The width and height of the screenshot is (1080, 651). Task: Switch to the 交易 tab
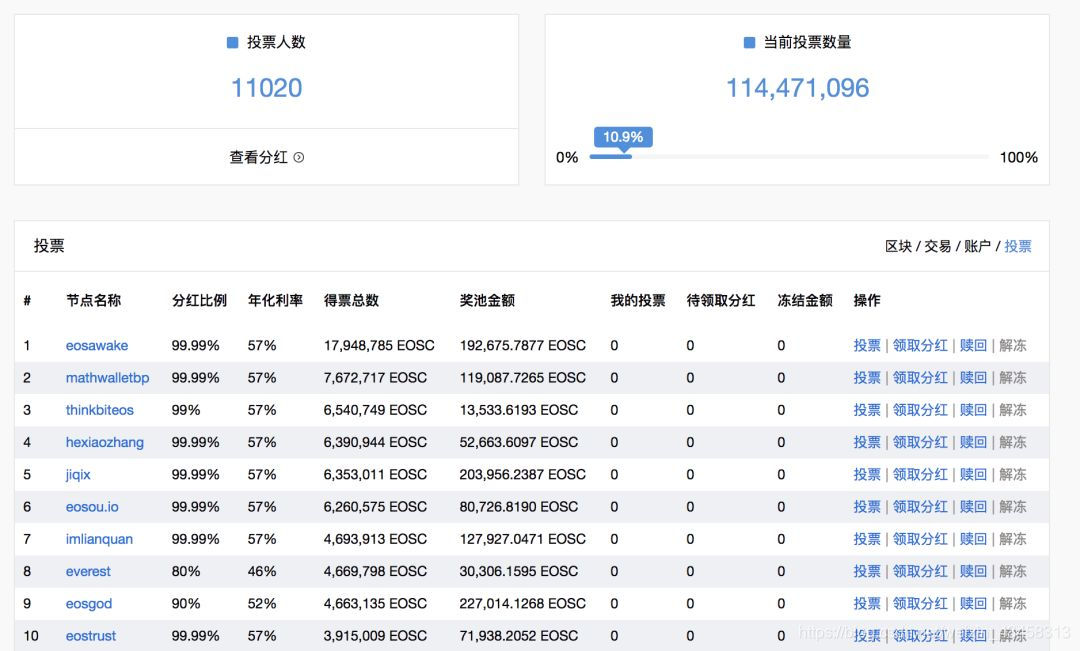click(937, 246)
